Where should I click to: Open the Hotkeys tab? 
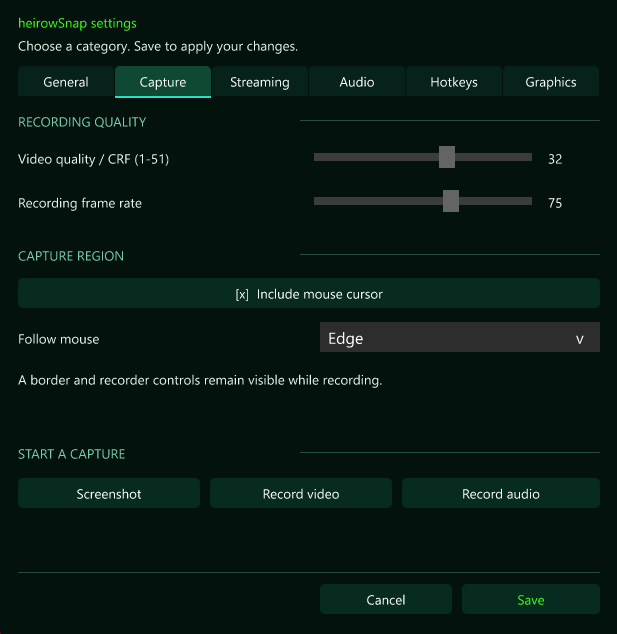point(454,82)
